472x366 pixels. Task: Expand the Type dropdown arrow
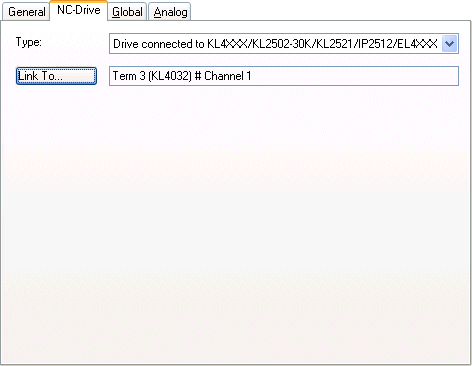click(449, 44)
